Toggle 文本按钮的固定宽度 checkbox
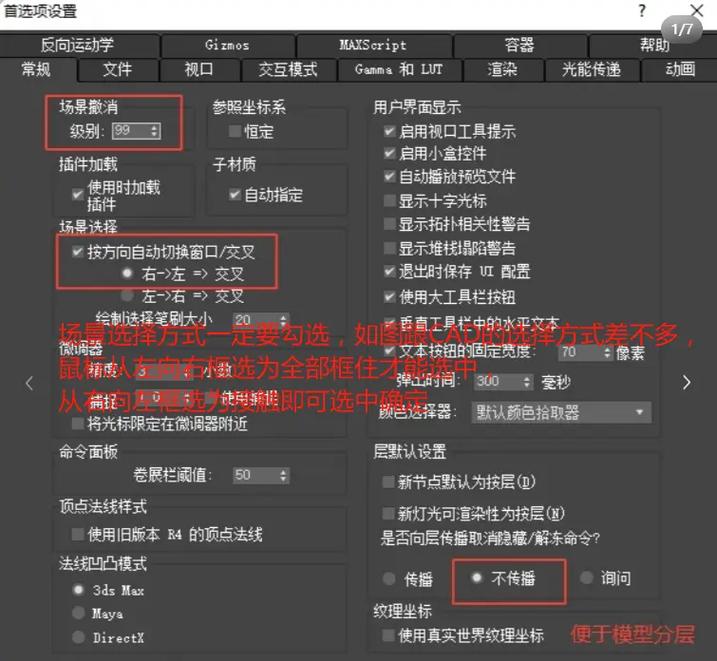Image resolution: width=717 pixels, height=661 pixels. [390, 351]
